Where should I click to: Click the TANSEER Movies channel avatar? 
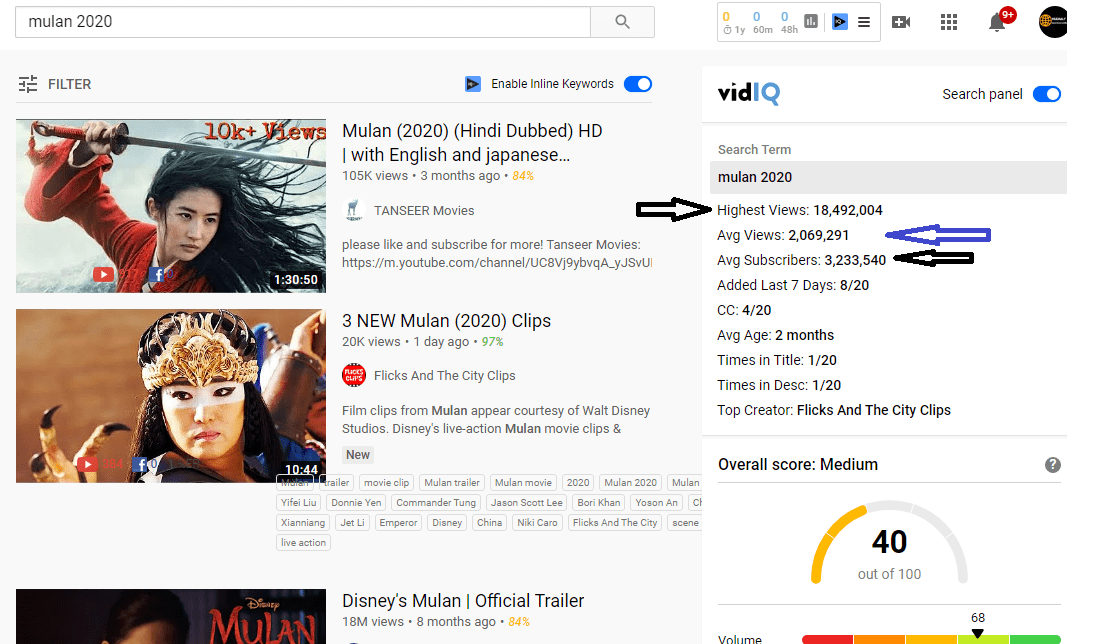tap(354, 210)
